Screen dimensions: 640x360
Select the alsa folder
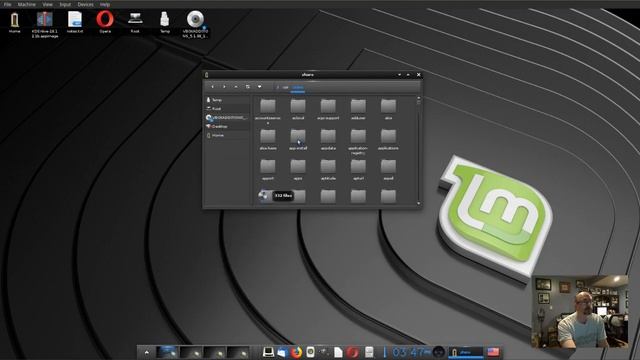[388, 109]
